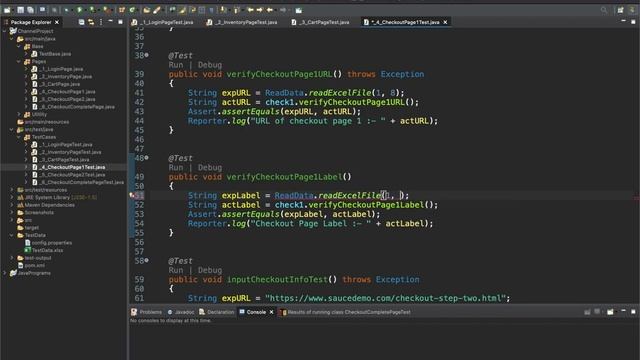Viewport: 640px width, 360px height.
Task: Expand JRE System Library node
Action: [12, 197]
